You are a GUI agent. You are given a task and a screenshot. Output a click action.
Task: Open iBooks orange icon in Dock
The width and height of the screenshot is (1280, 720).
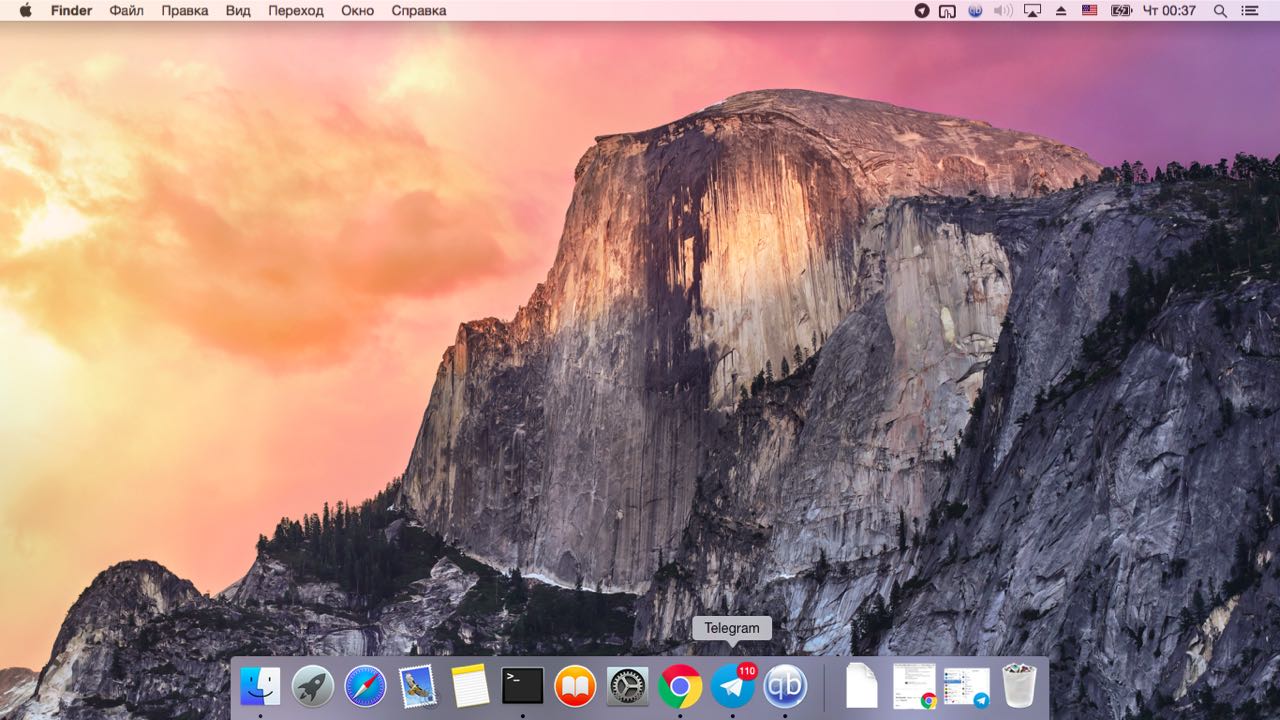tap(575, 686)
